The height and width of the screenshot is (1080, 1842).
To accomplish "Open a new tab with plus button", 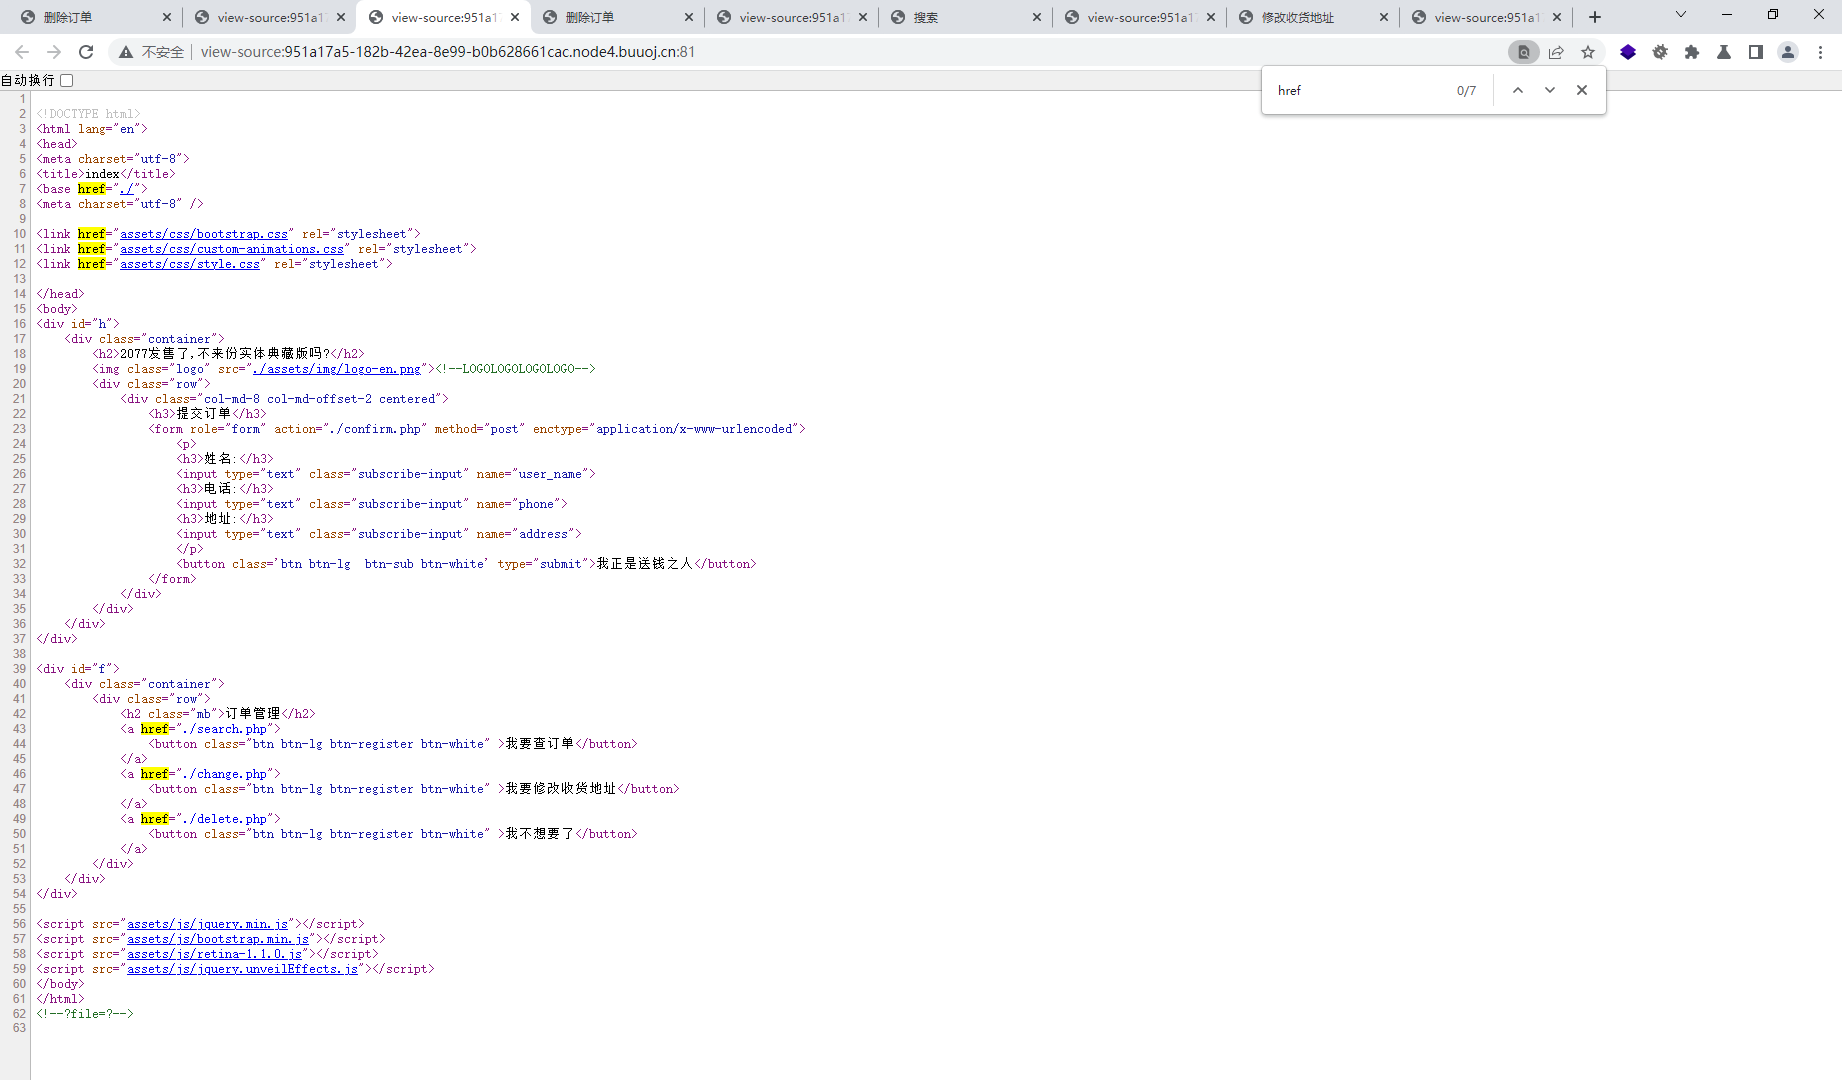I will pyautogui.click(x=1595, y=17).
